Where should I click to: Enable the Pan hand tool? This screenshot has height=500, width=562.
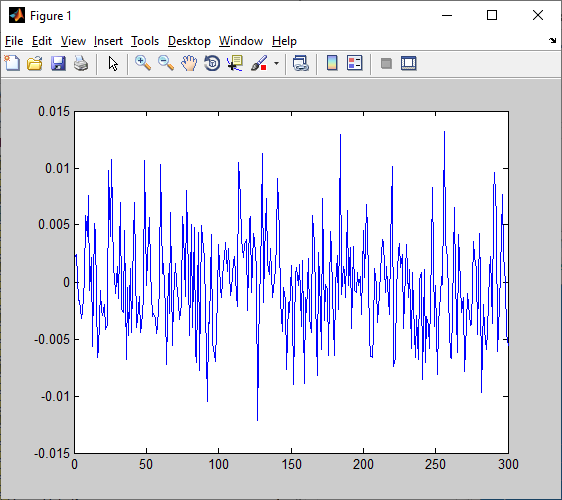pyautogui.click(x=189, y=63)
